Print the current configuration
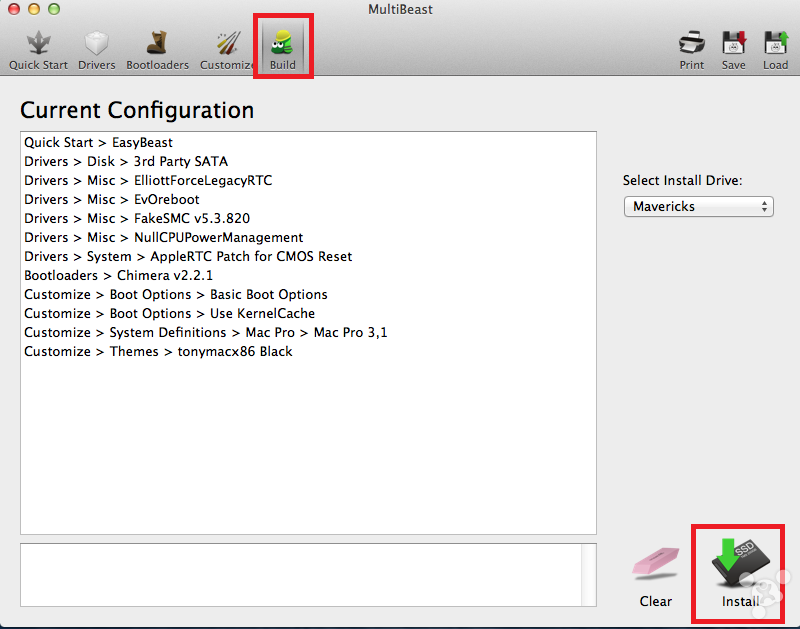The height and width of the screenshot is (629, 800). (692, 50)
